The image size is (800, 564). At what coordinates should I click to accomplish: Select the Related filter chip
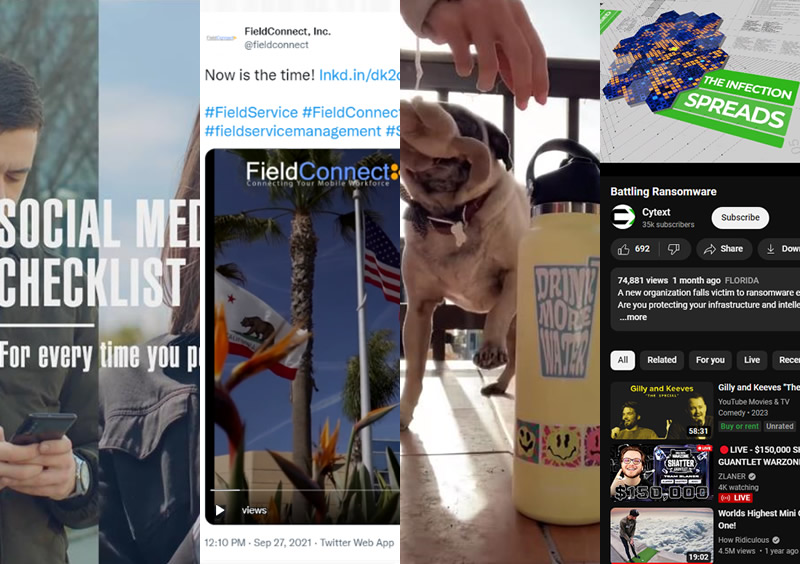pos(662,360)
